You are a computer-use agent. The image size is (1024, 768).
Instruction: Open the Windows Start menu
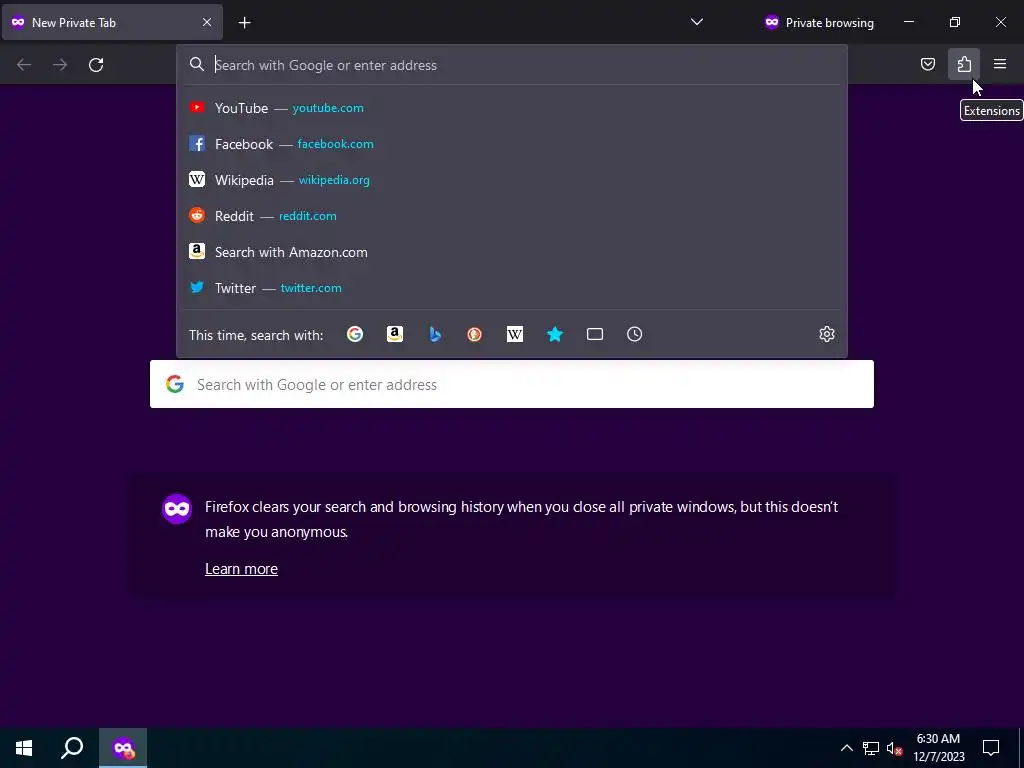coord(24,748)
